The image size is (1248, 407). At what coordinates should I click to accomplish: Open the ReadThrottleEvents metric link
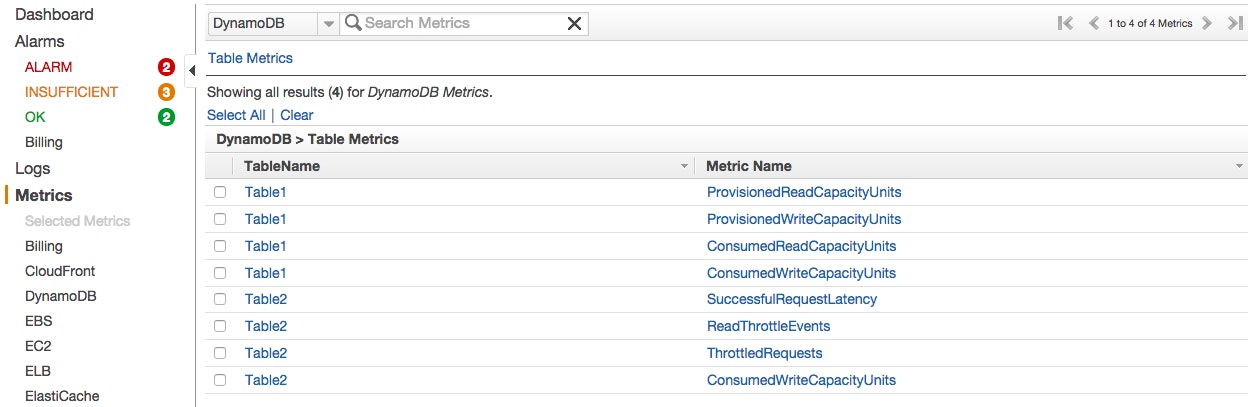[x=768, y=326]
